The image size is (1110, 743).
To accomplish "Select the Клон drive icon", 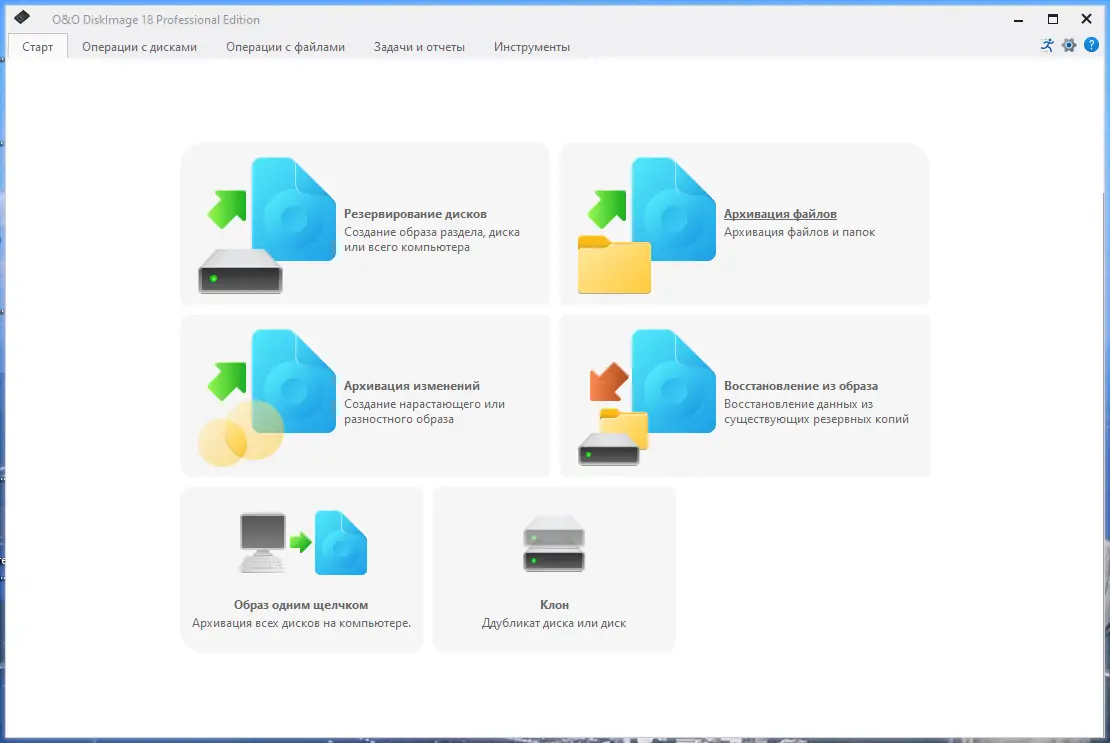I will coord(553,545).
